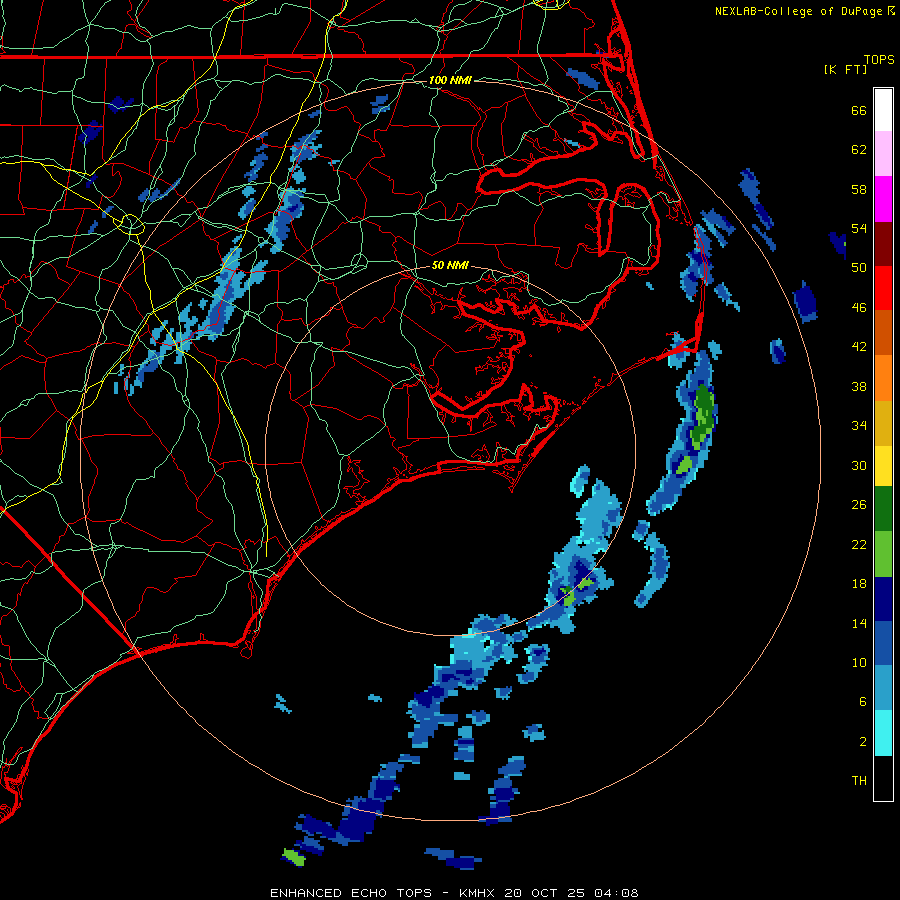Image resolution: width=900 pixels, height=900 pixels.
Task: Click the orange 42 kft legend swatch
Action: coord(883,378)
